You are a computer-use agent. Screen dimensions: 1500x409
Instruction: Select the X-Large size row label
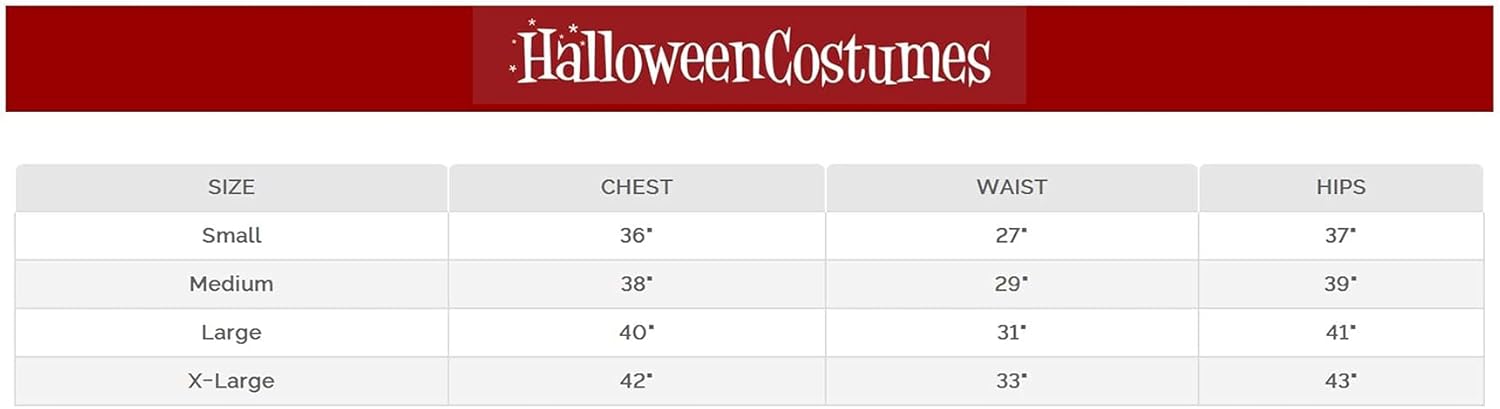click(x=231, y=381)
